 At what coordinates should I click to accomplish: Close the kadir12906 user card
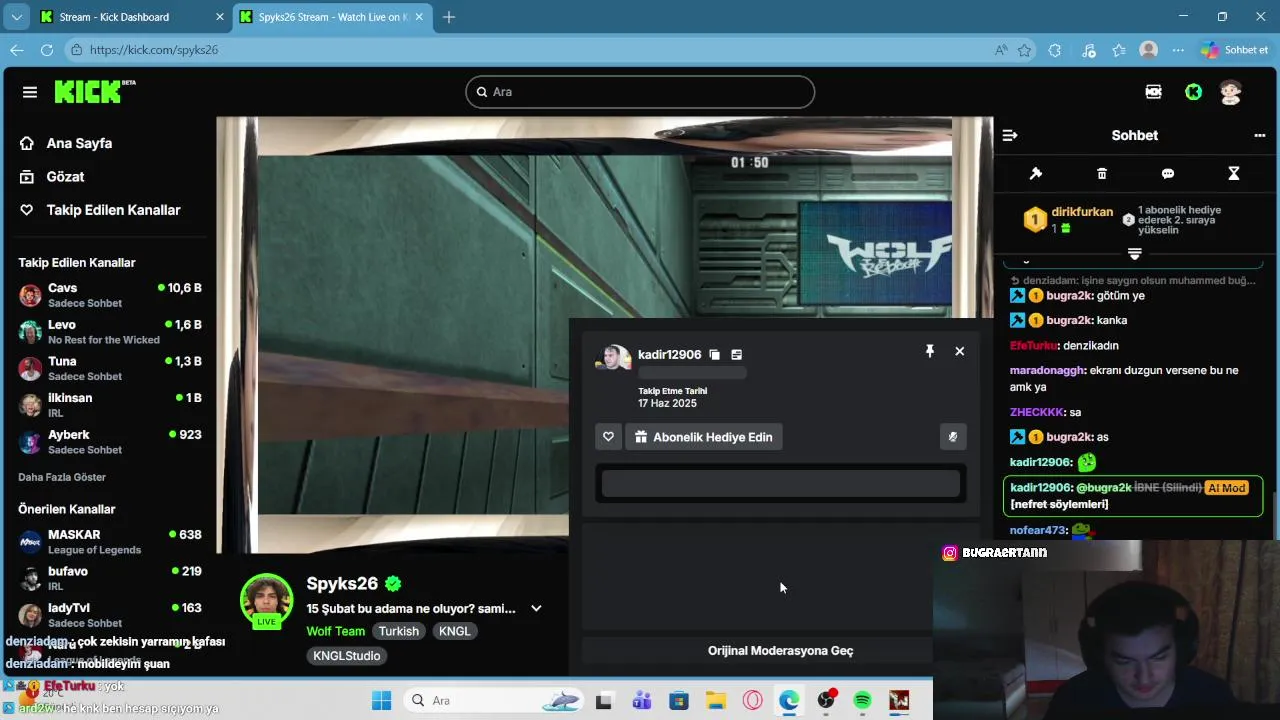click(960, 351)
